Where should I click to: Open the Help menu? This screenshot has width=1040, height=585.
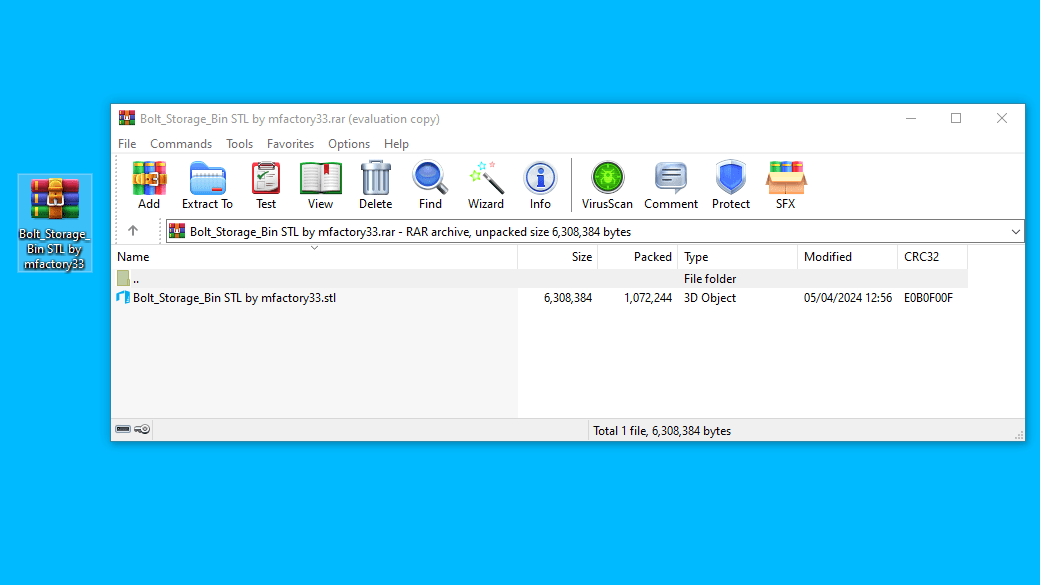(x=396, y=144)
